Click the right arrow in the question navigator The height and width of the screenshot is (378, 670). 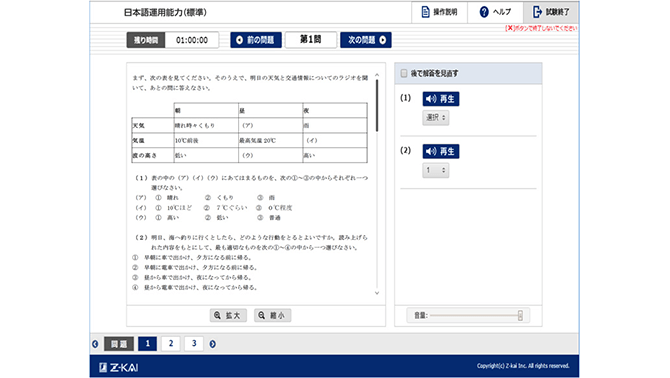tap(212, 344)
